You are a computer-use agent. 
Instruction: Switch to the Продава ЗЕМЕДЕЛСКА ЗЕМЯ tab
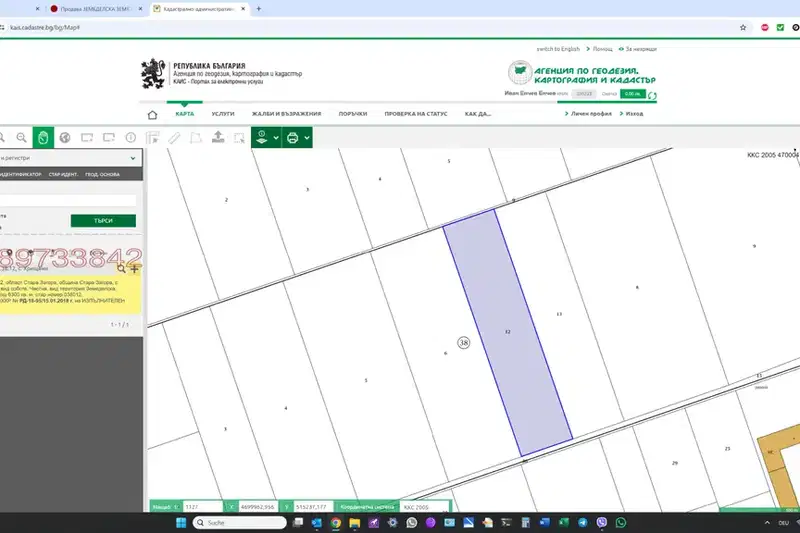pos(95,9)
